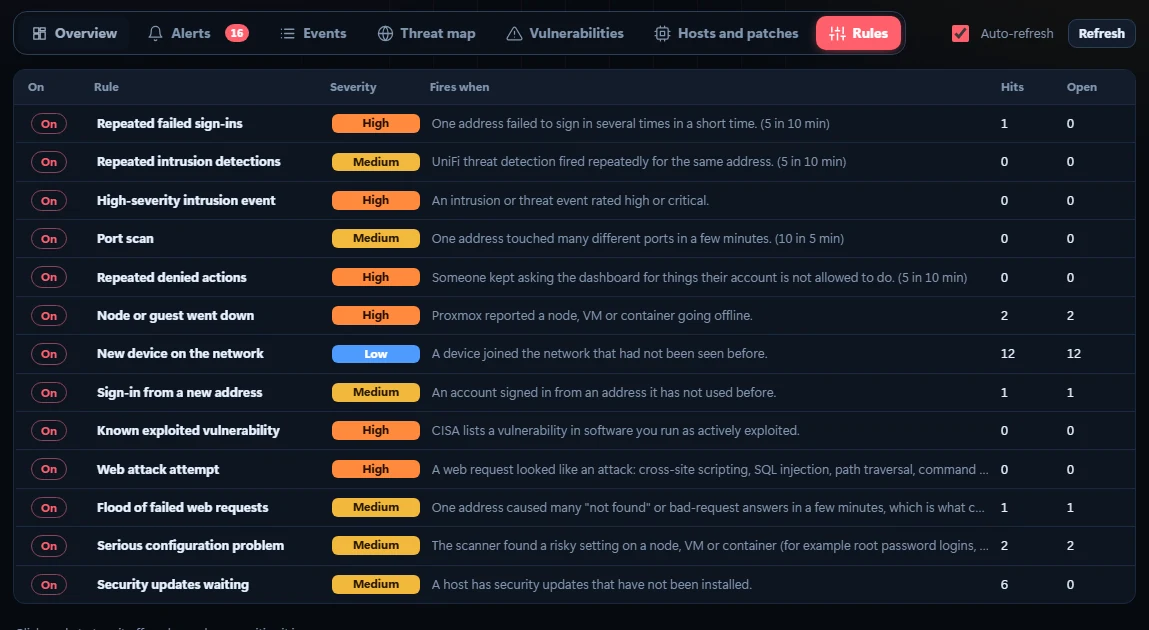Click Medium severity badge for Security updates waiting
The width and height of the screenshot is (1149, 630).
point(376,585)
